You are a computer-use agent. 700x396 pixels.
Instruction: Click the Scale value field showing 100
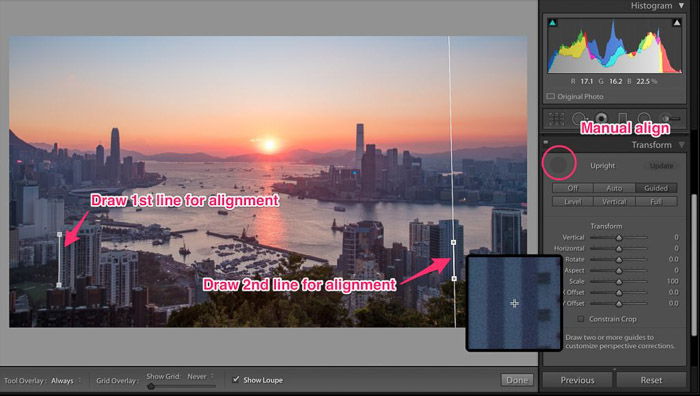click(672, 281)
